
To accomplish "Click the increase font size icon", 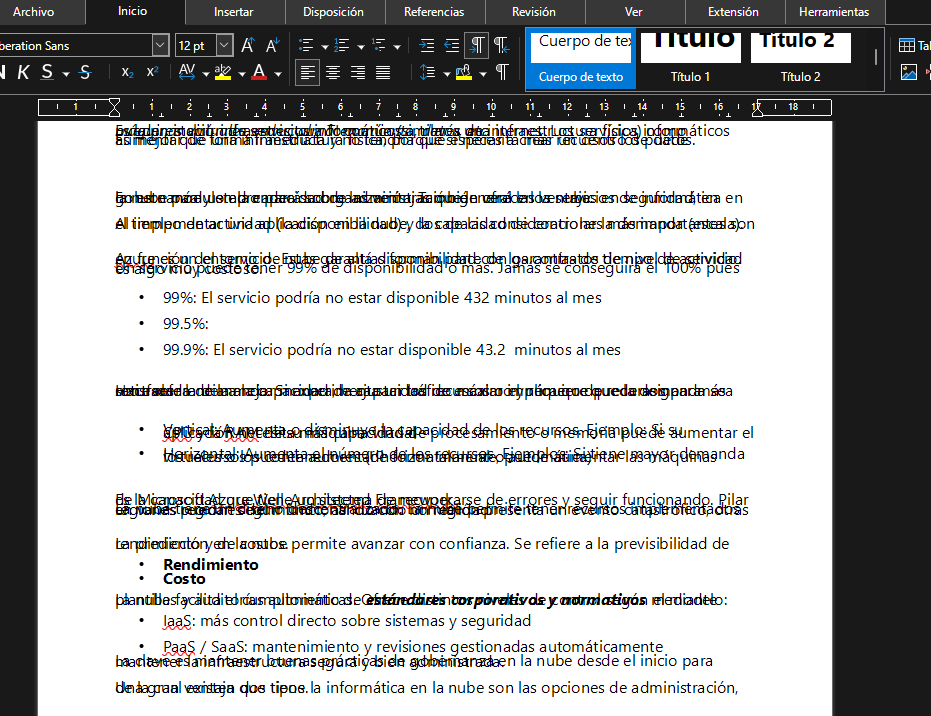I will [x=248, y=46].
